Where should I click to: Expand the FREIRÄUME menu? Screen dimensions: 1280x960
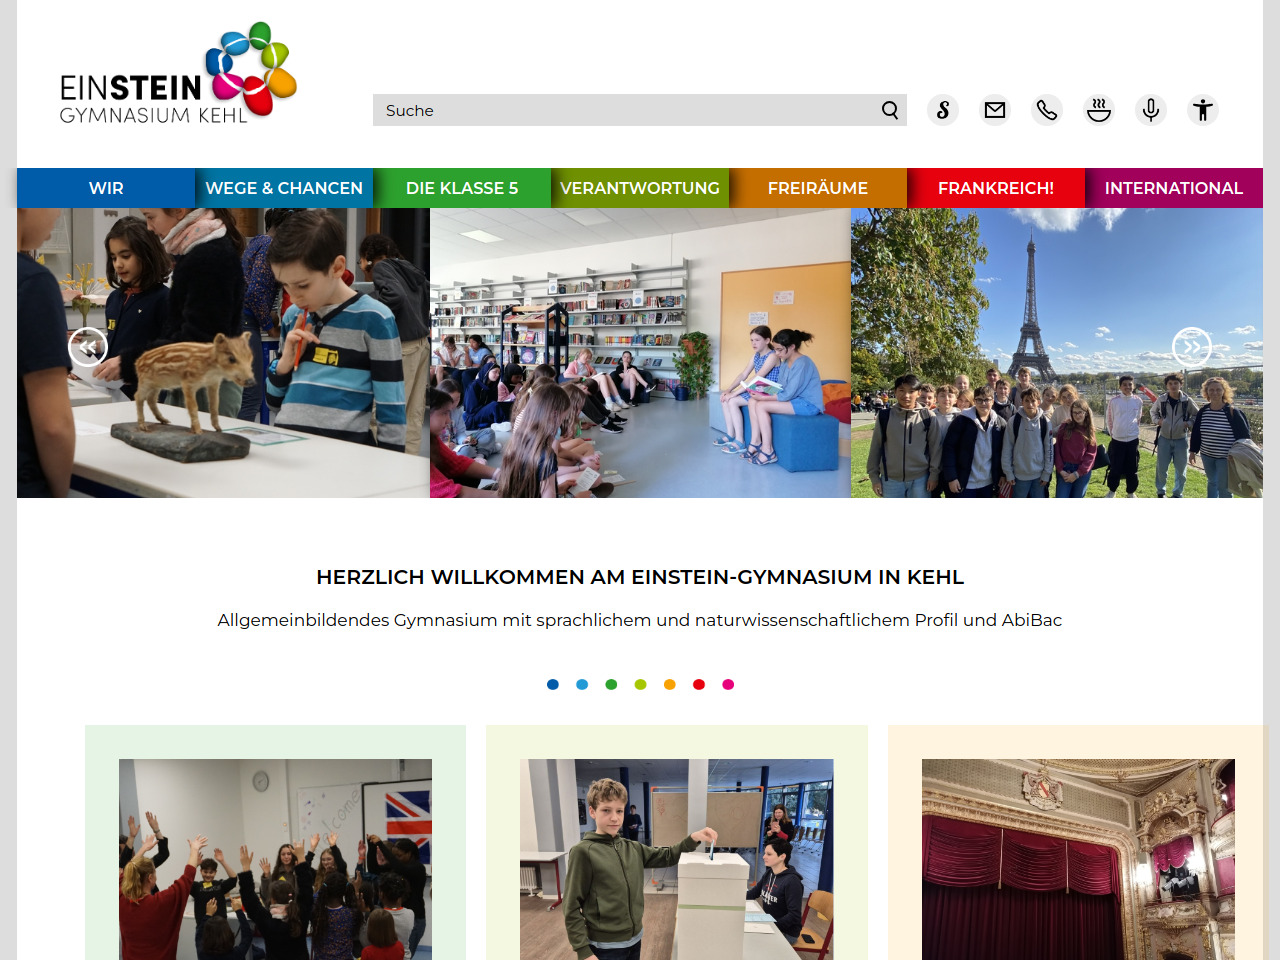[x=818, y=188]
